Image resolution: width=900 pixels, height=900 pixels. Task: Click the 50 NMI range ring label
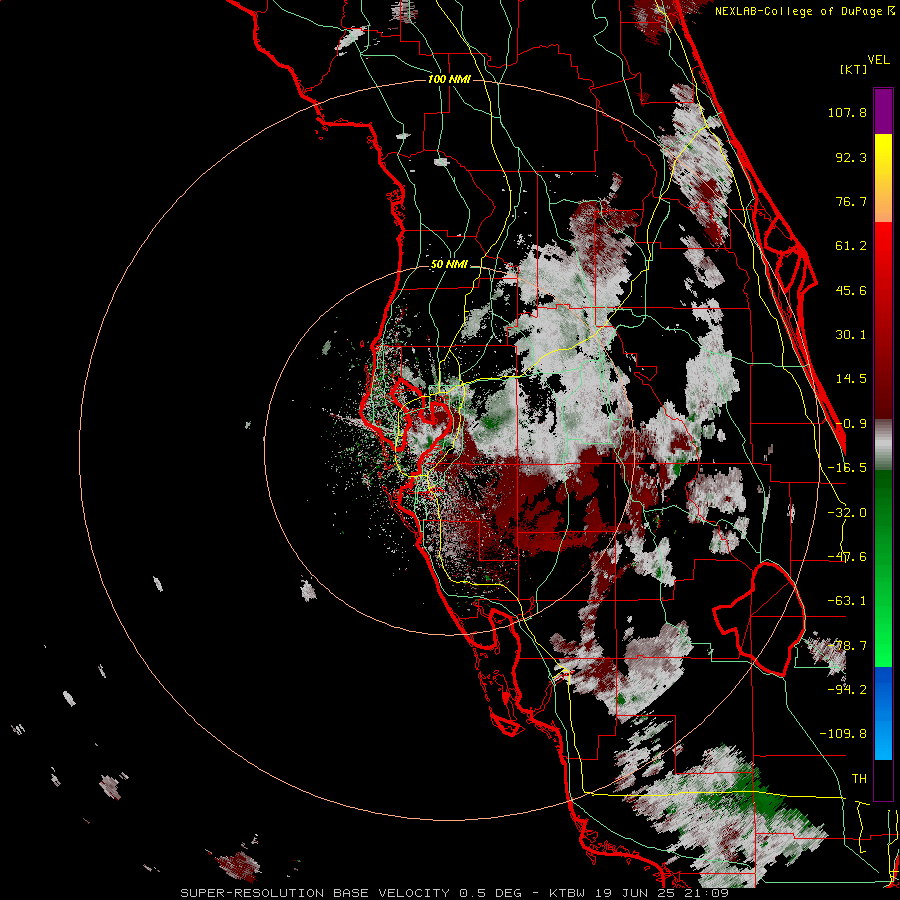449,265
